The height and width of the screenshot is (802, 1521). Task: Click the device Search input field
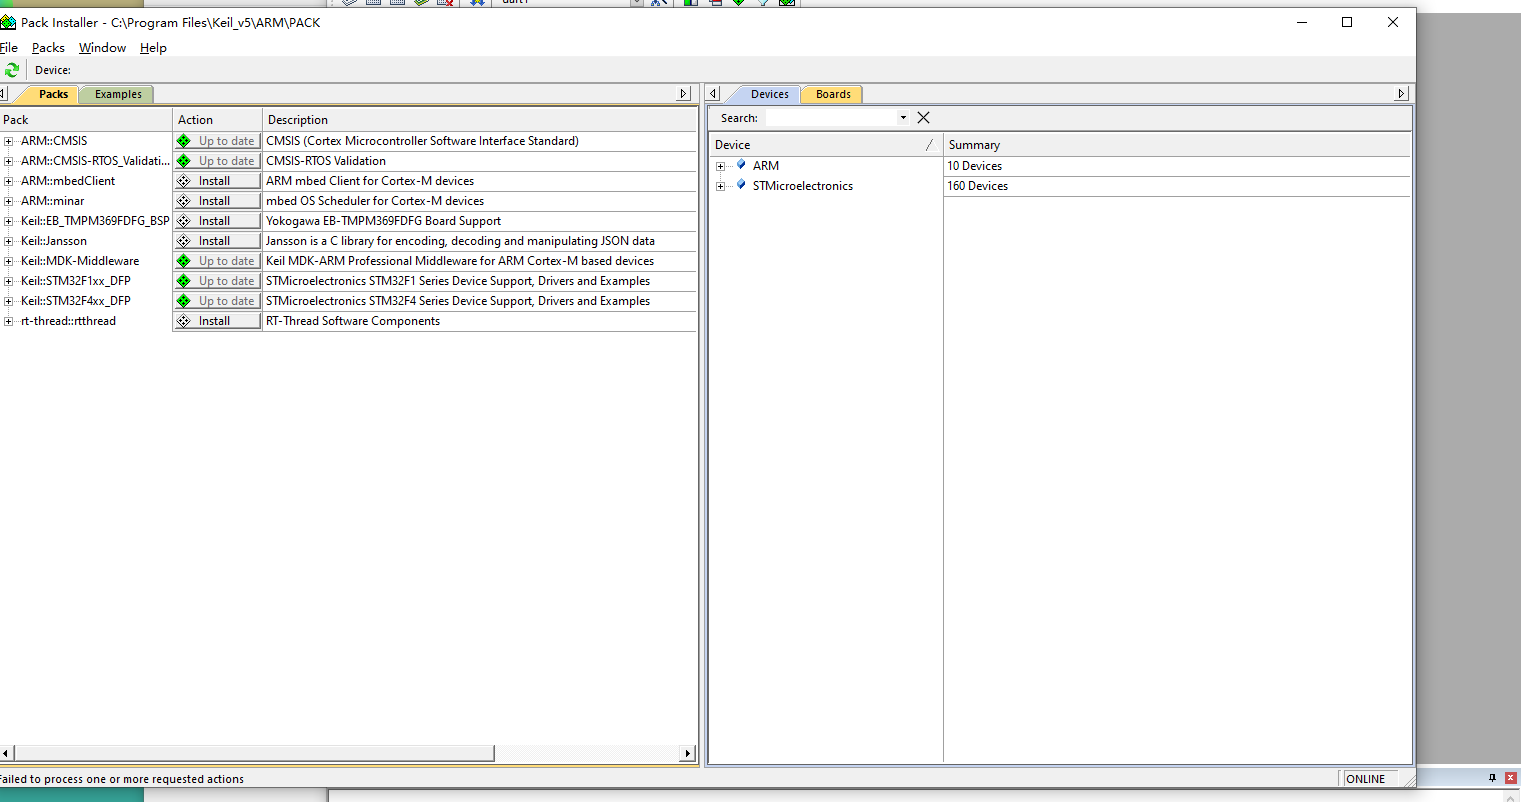[x=830, y=118]
